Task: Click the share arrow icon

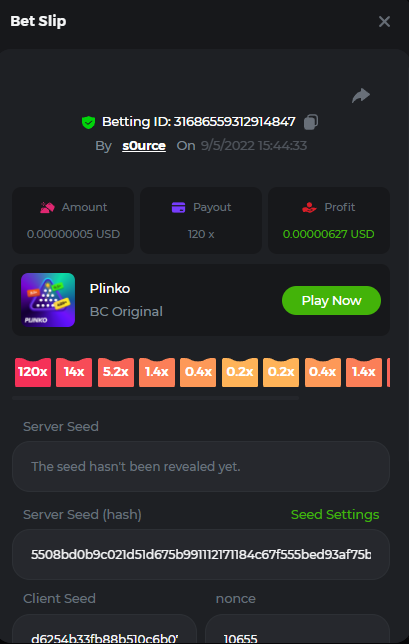Action: pos(361,96)
